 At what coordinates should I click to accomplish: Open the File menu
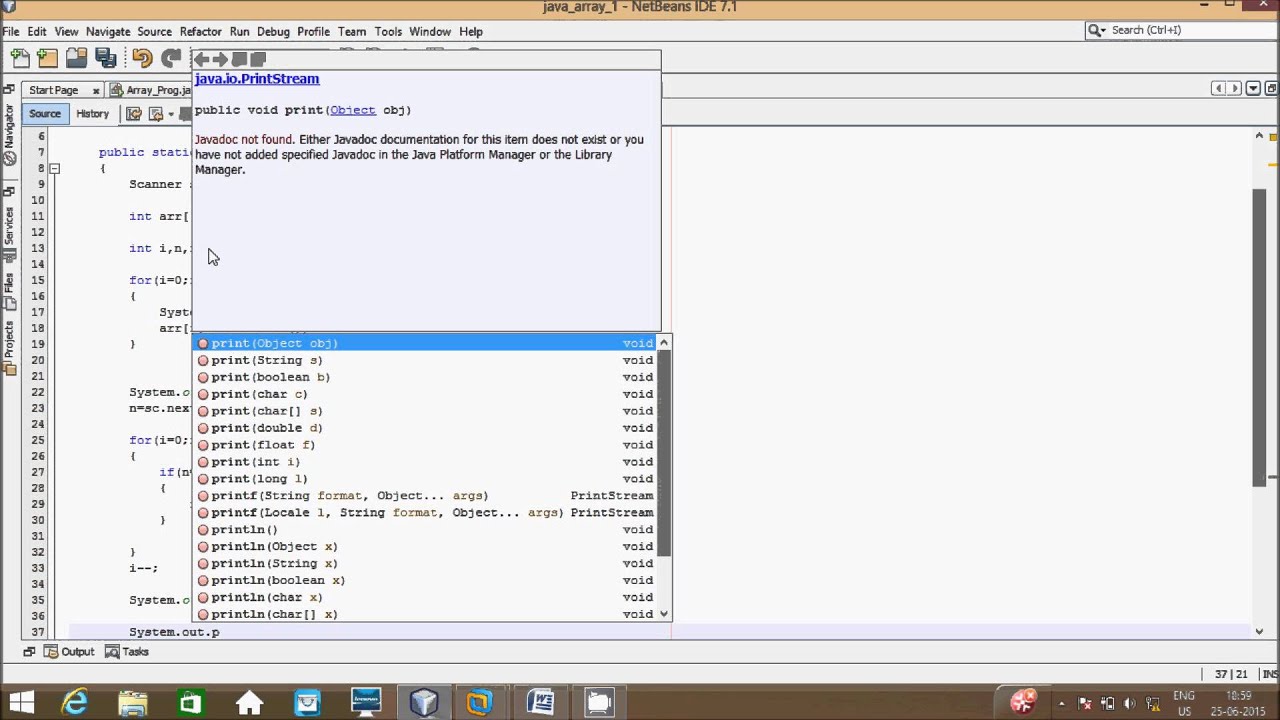click(10, 31)
